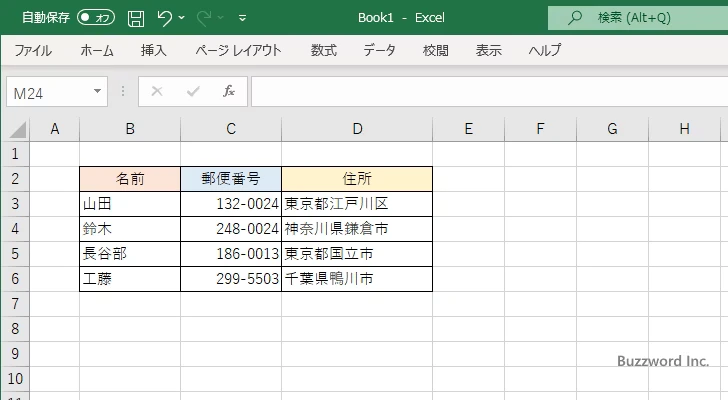Click the Redo arrow icon

point(204,18)
